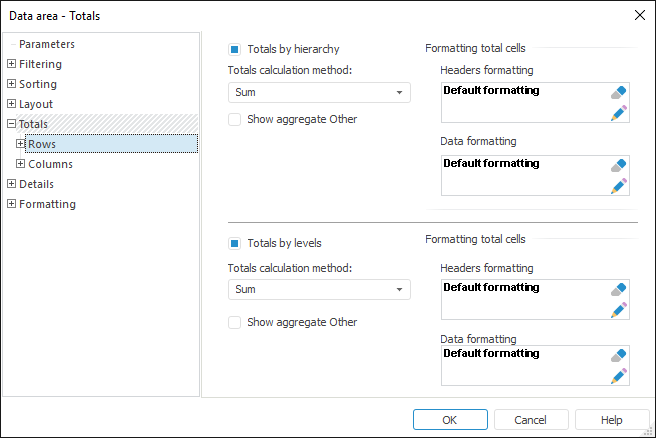Click eraser icon in hierarchy Headers formatting
This screenshot has height=438, width=656.
tap(619, 92)
